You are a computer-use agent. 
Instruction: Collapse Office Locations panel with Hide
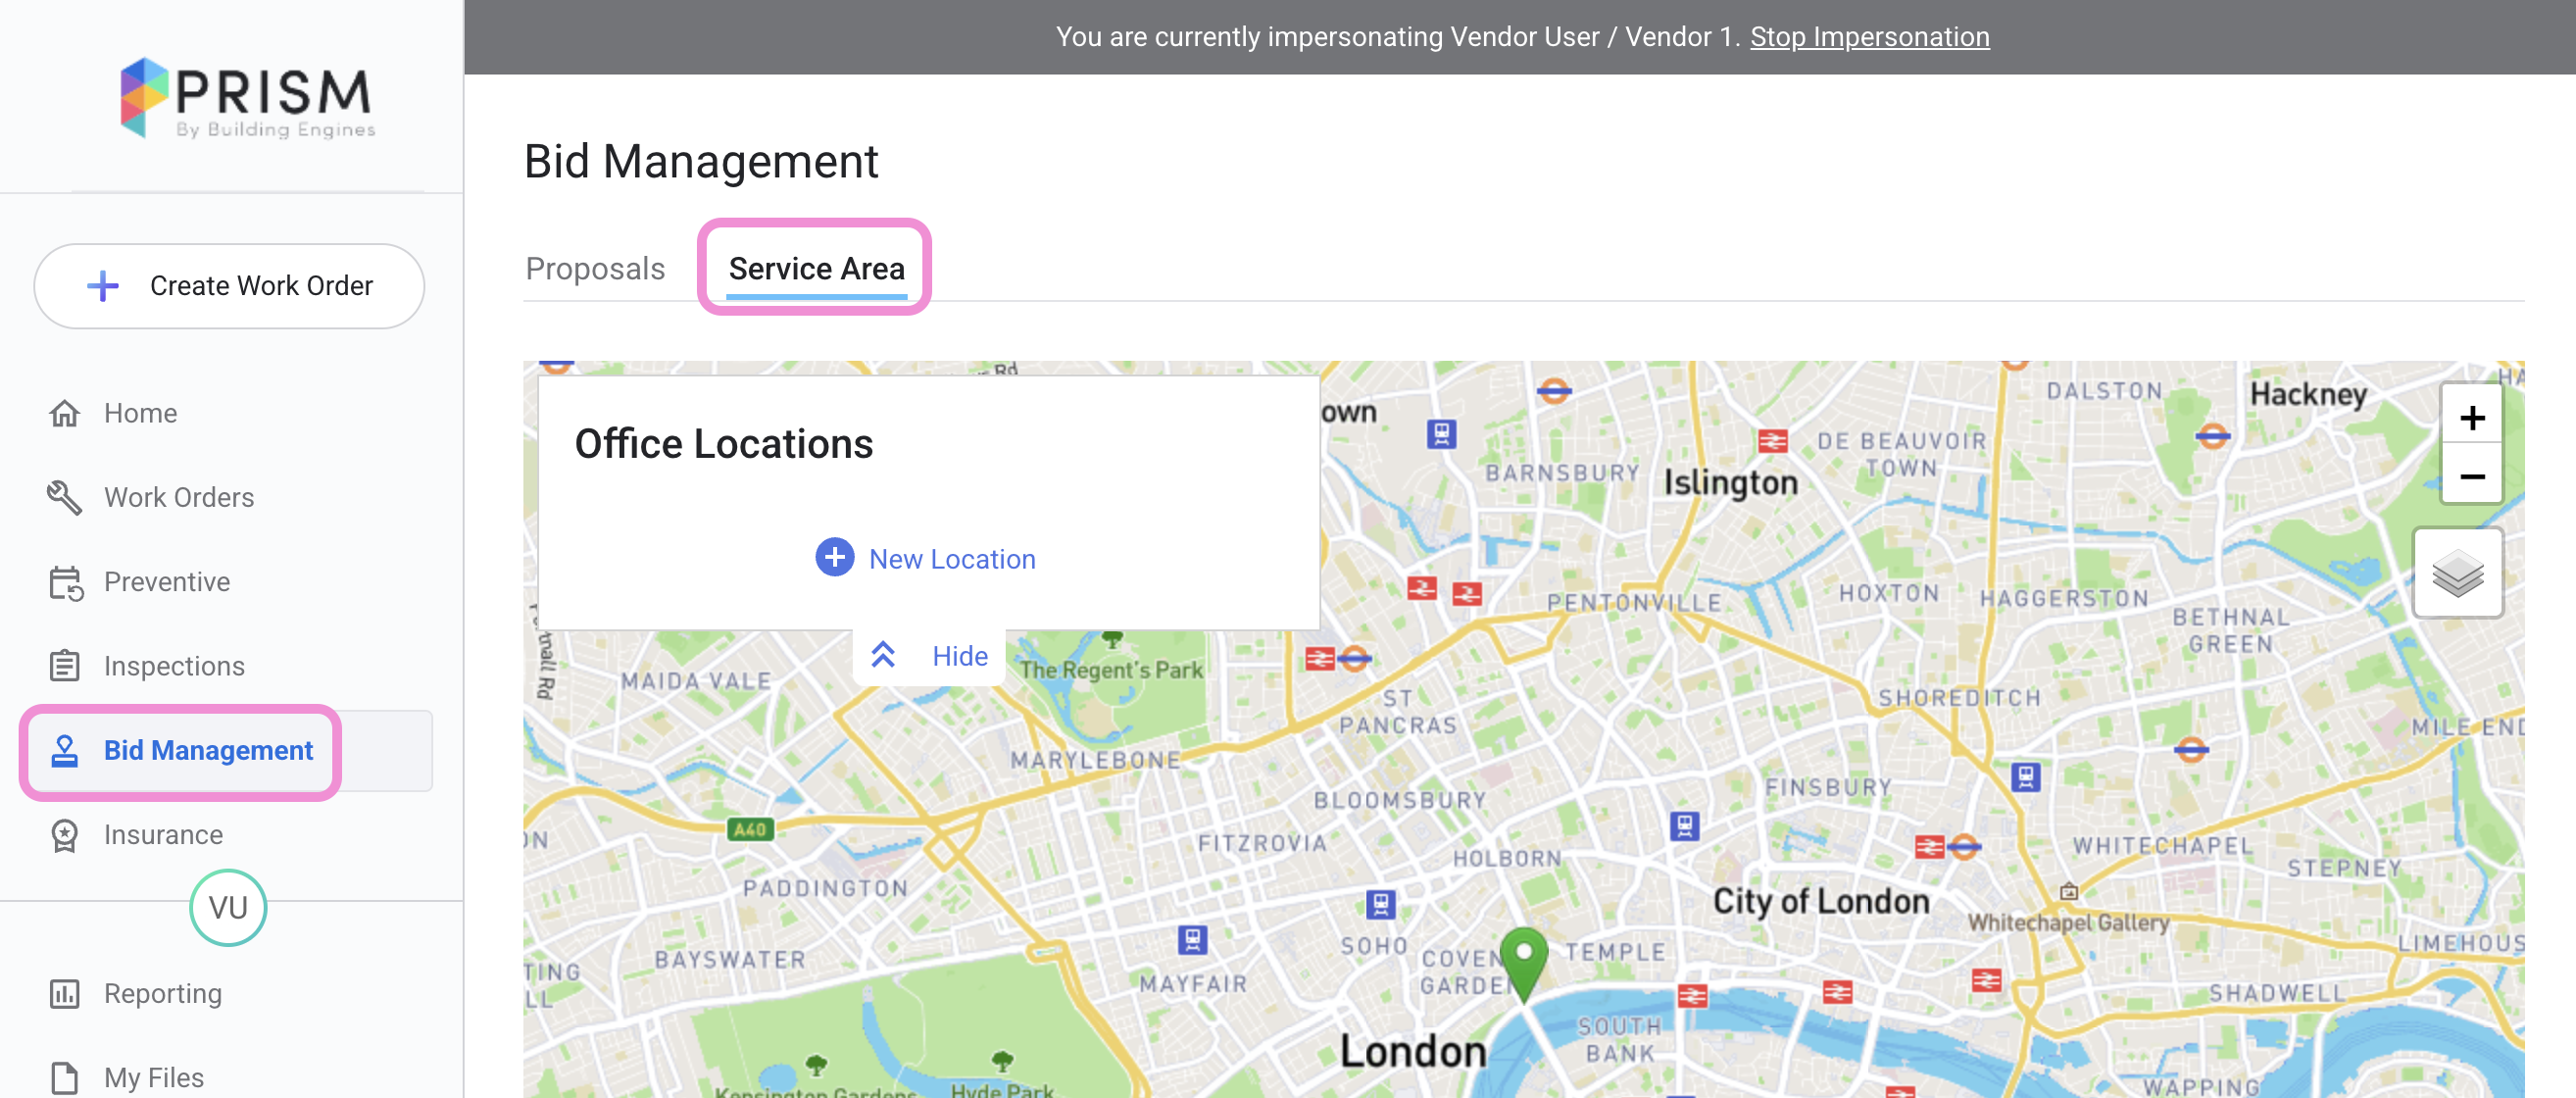(x=929, y=656)
